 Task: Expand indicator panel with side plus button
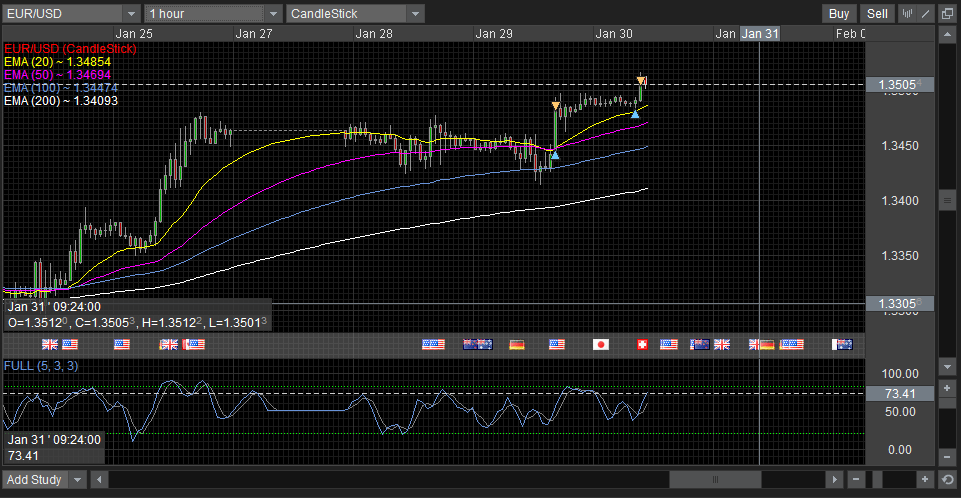948,388
